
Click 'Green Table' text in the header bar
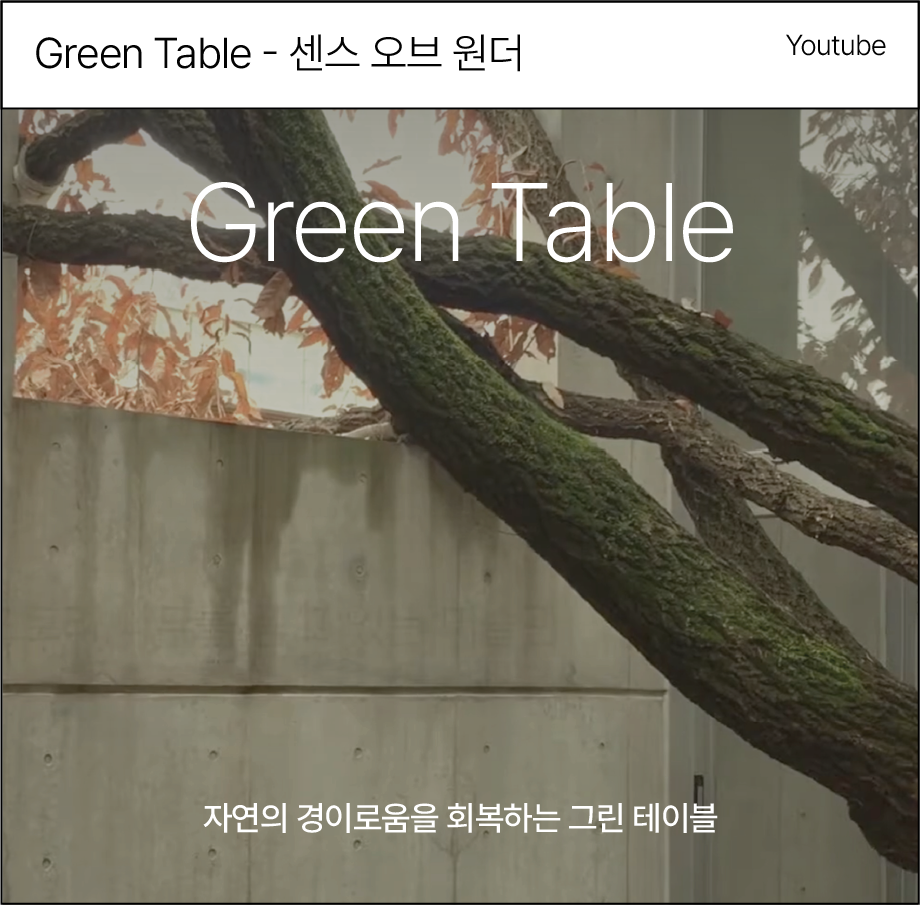tap(143, 54)
